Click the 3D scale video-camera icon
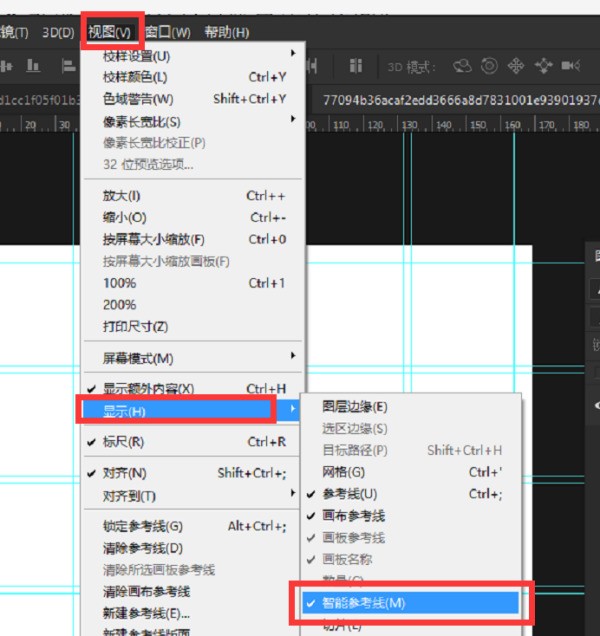This screenshot has height=636, width=600. 571,66
